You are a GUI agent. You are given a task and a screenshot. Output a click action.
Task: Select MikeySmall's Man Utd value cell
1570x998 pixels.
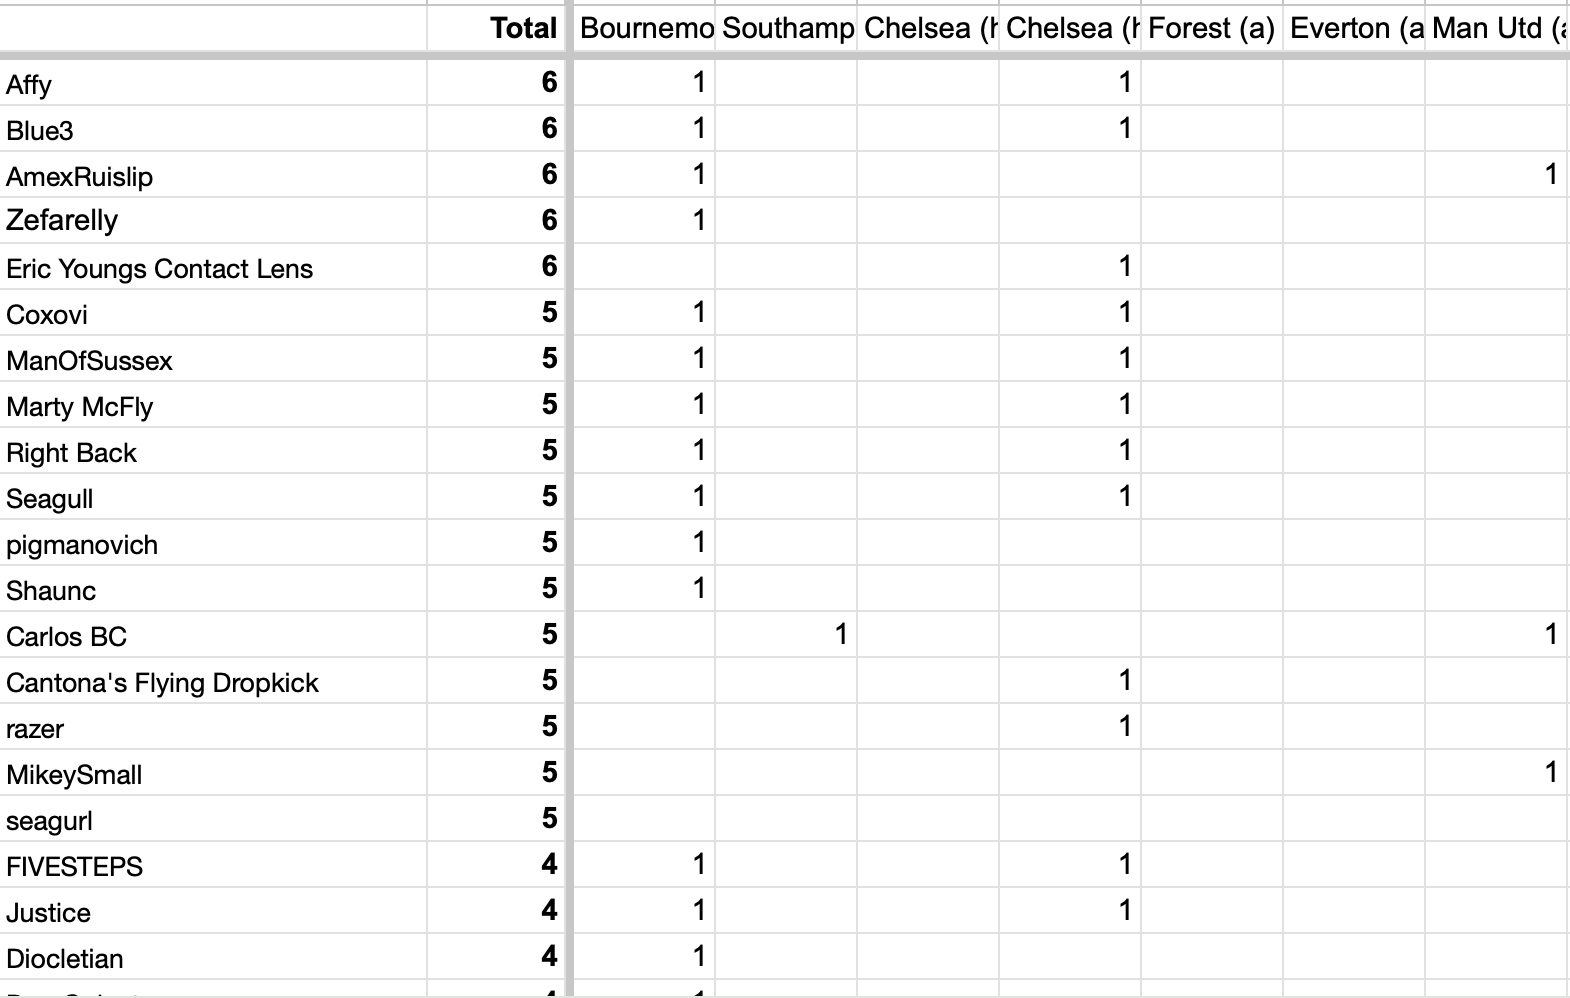1496,773
